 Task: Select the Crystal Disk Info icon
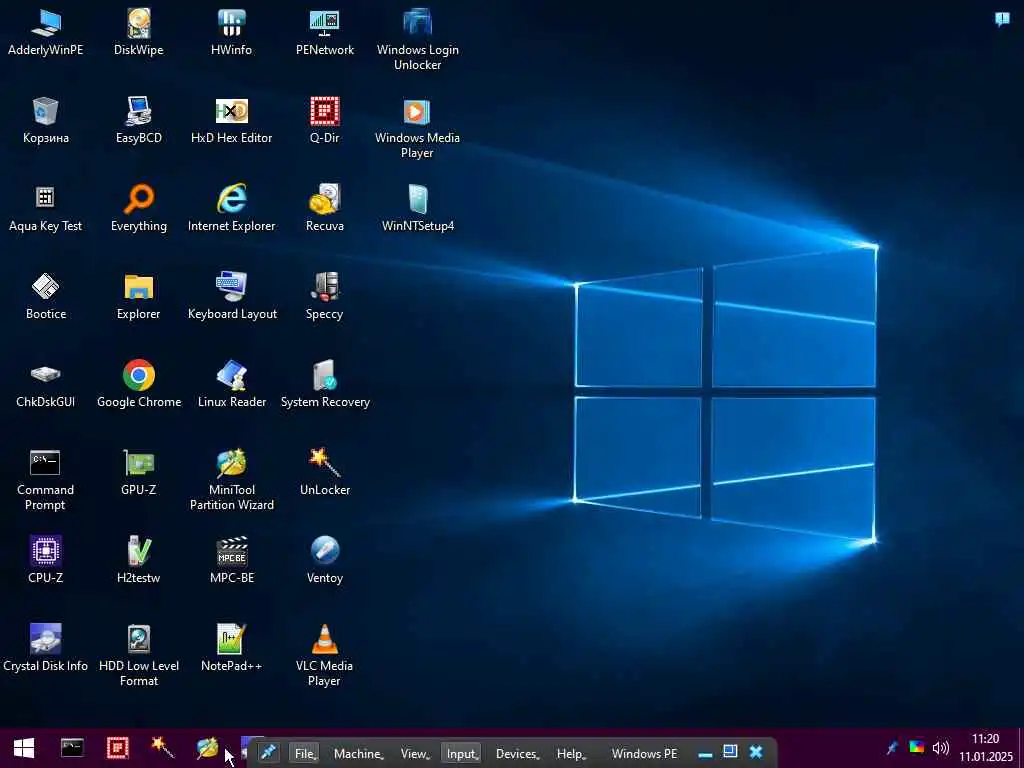point(45,648)
